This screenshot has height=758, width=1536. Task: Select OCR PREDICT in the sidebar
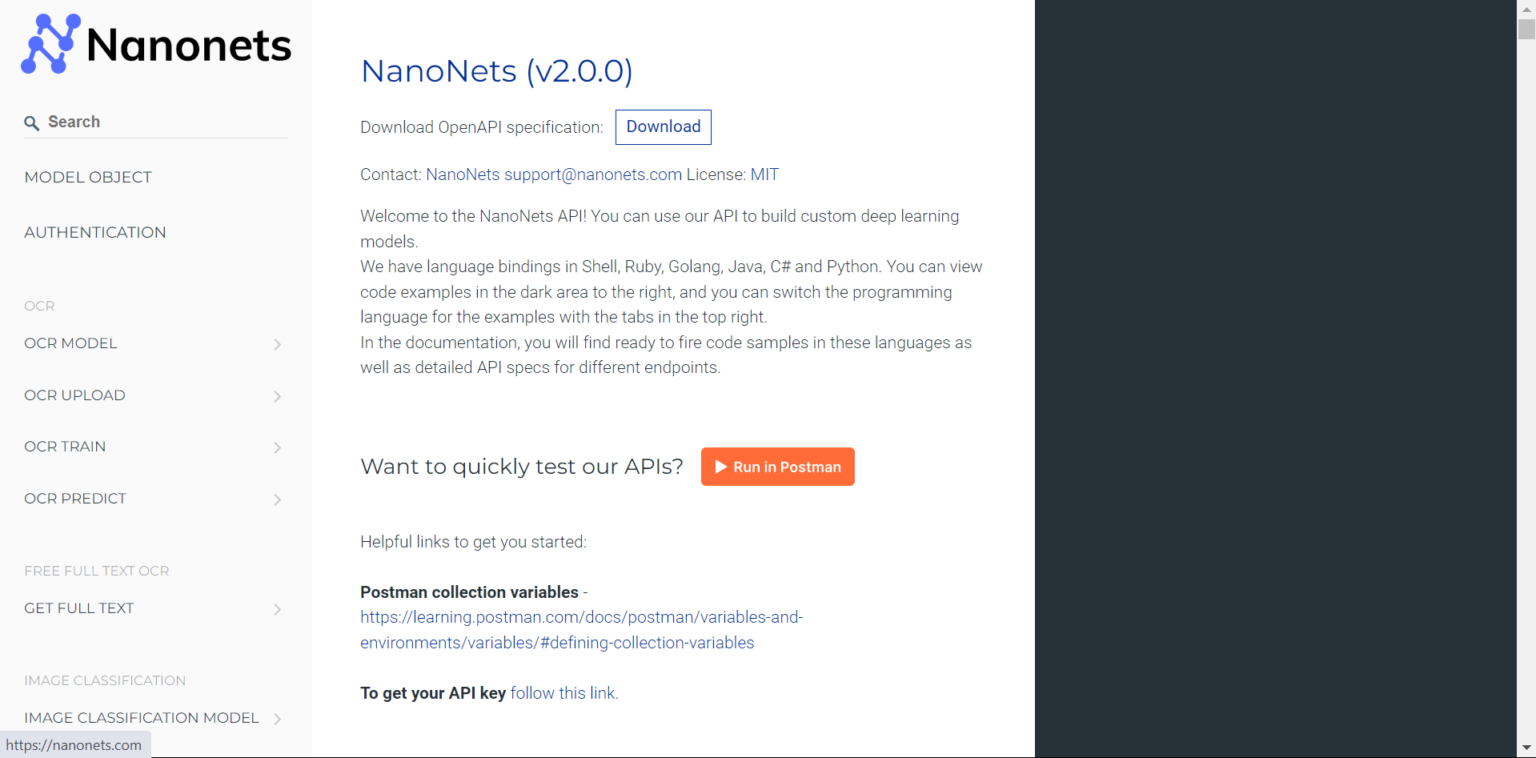point(75,498)
